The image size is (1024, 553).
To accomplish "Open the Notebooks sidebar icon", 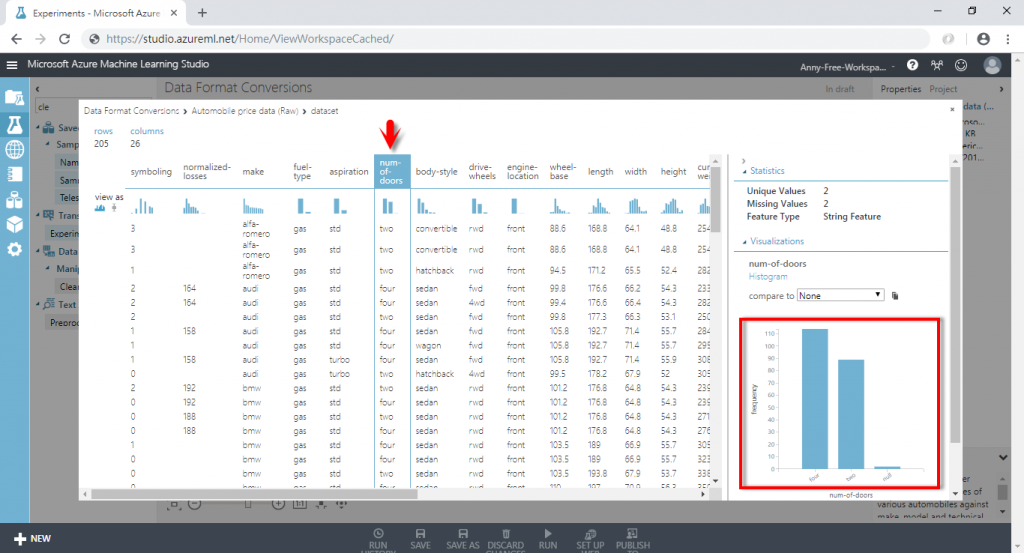I will click(14, 174).
